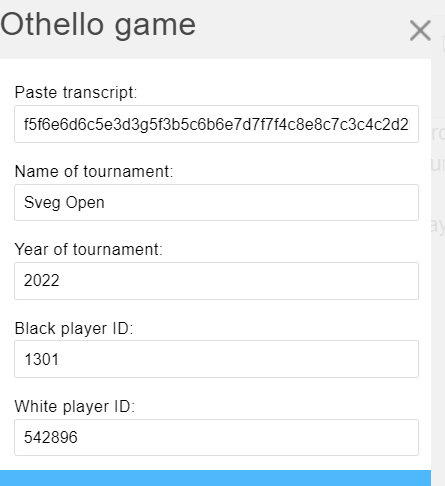
Task: Click the "Name of tournament:" label
Action: (x=94, y=171)
